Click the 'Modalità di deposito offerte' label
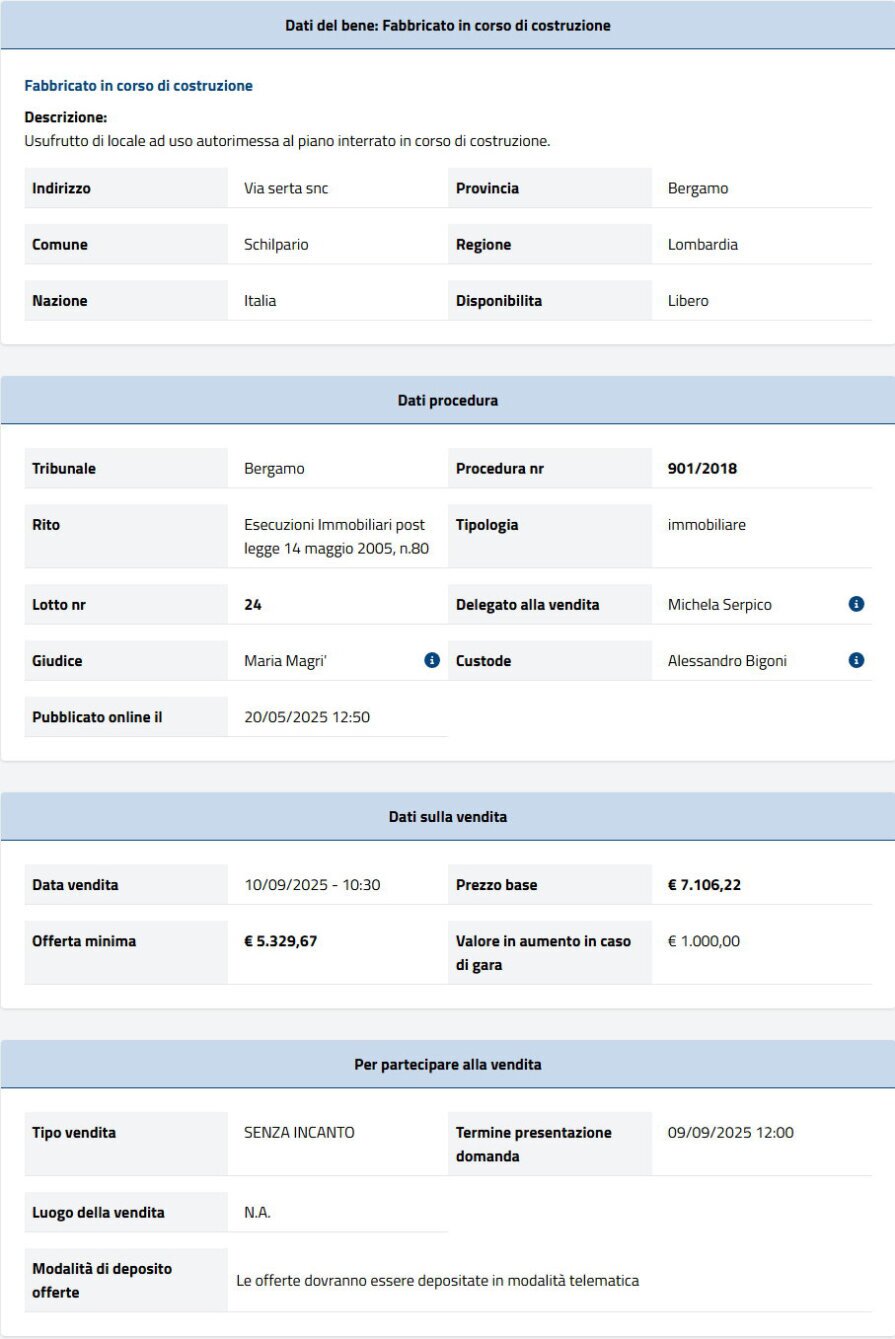Image resolution: width=895 pixels, height=1339 pixels. (x=102, y=1280)
